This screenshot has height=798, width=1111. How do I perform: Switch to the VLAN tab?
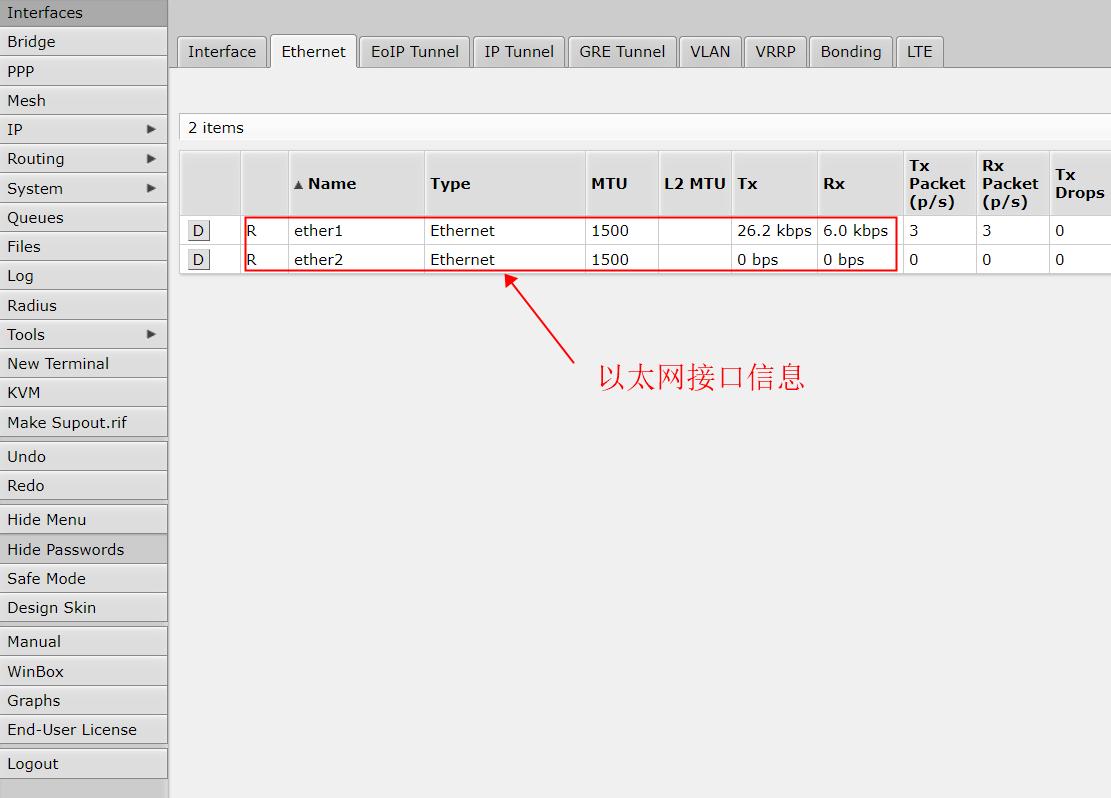pyautogui.click(x=710, y=52)
